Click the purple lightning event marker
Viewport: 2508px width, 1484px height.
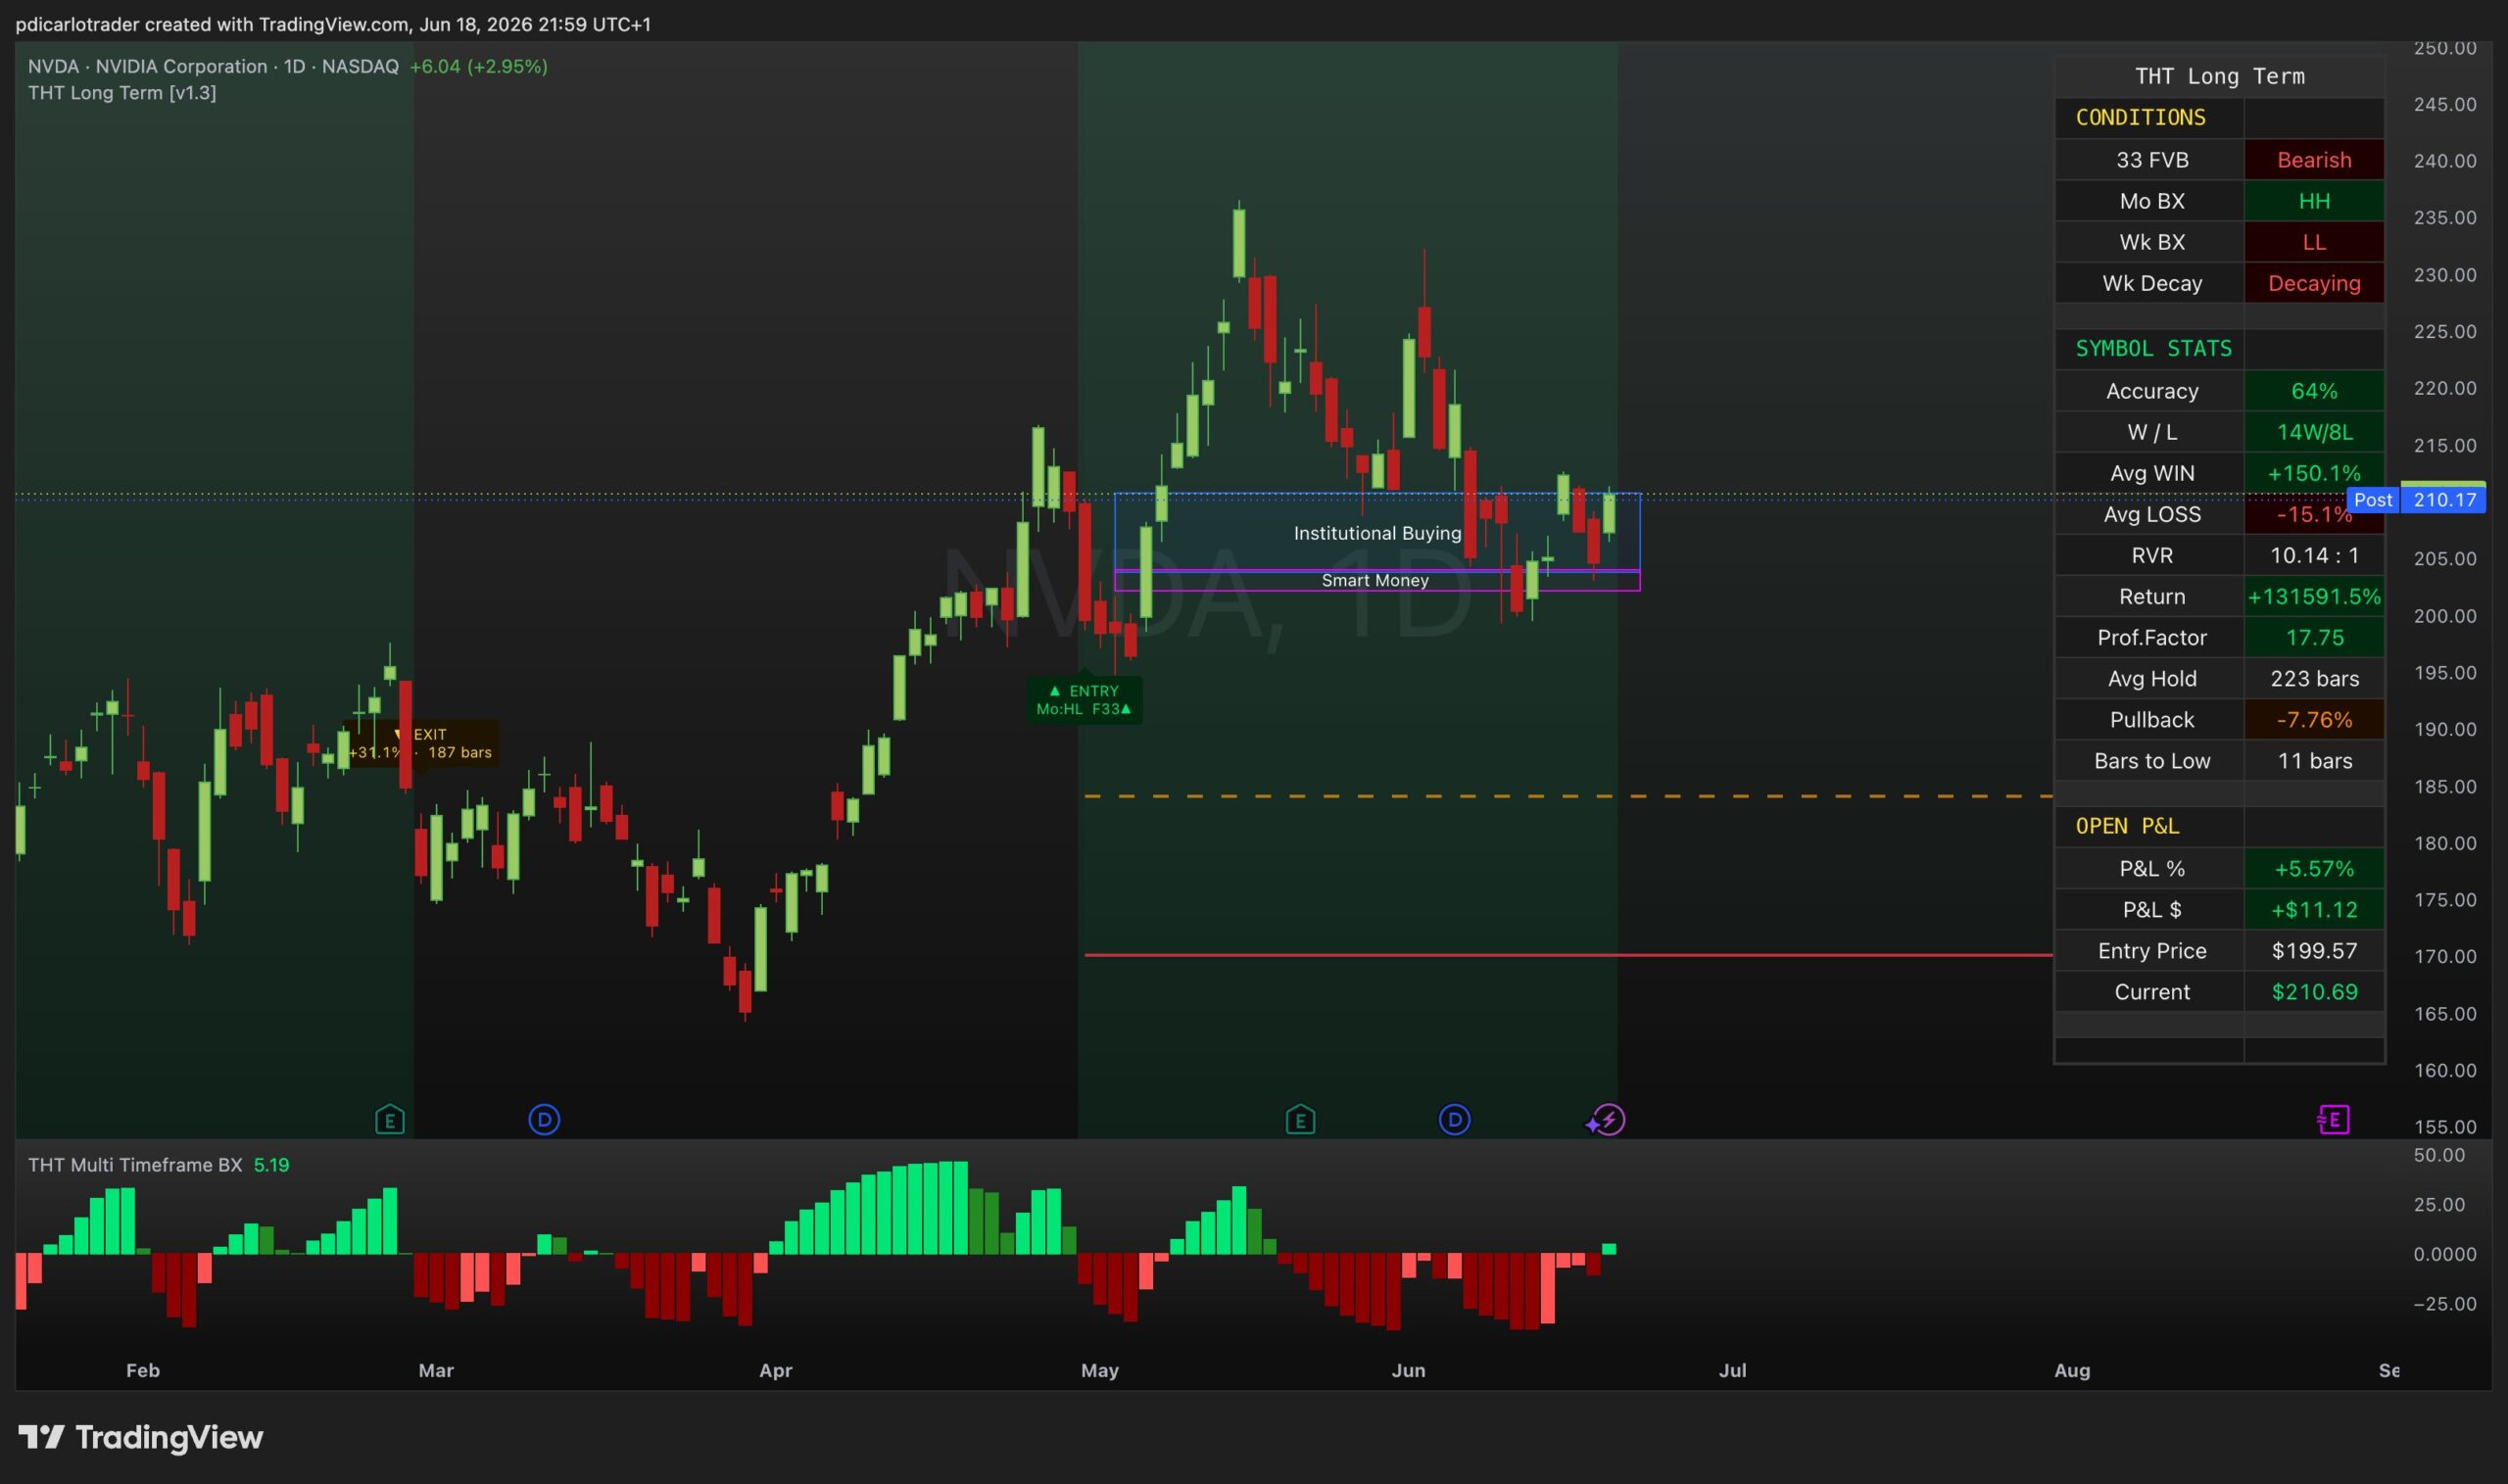point(1606,1119)
